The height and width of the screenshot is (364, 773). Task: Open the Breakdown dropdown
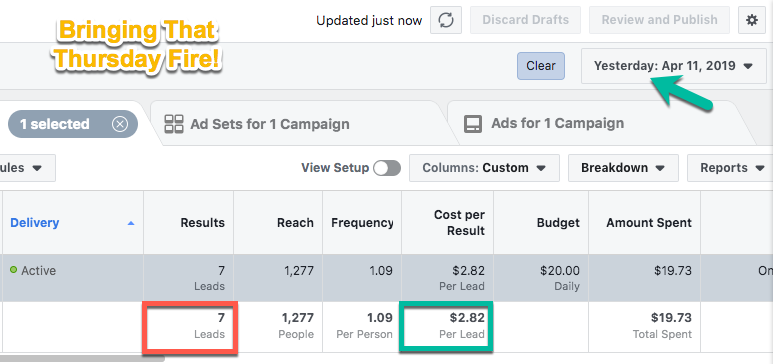tap(623, 168)
